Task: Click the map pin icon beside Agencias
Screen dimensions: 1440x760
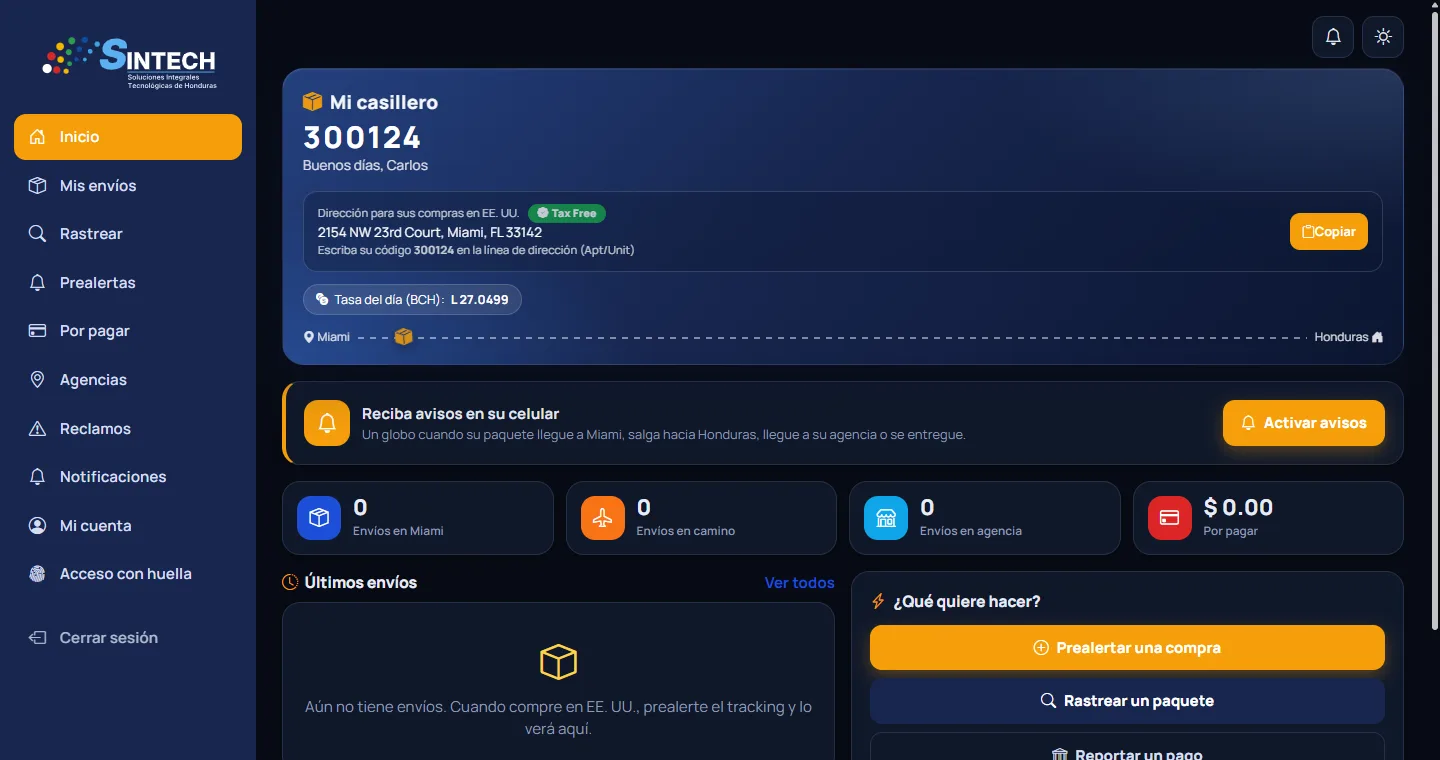Action: 37,380
